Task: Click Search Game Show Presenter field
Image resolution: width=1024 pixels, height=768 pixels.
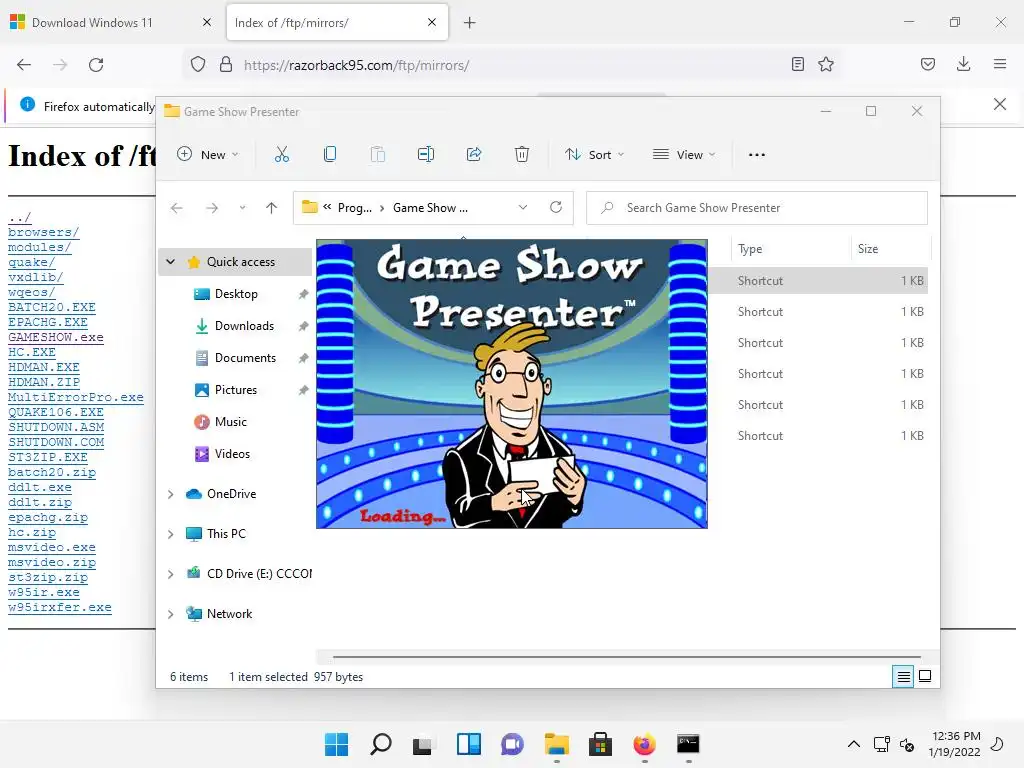Action: pyautogui.click(x=757, y=208)
